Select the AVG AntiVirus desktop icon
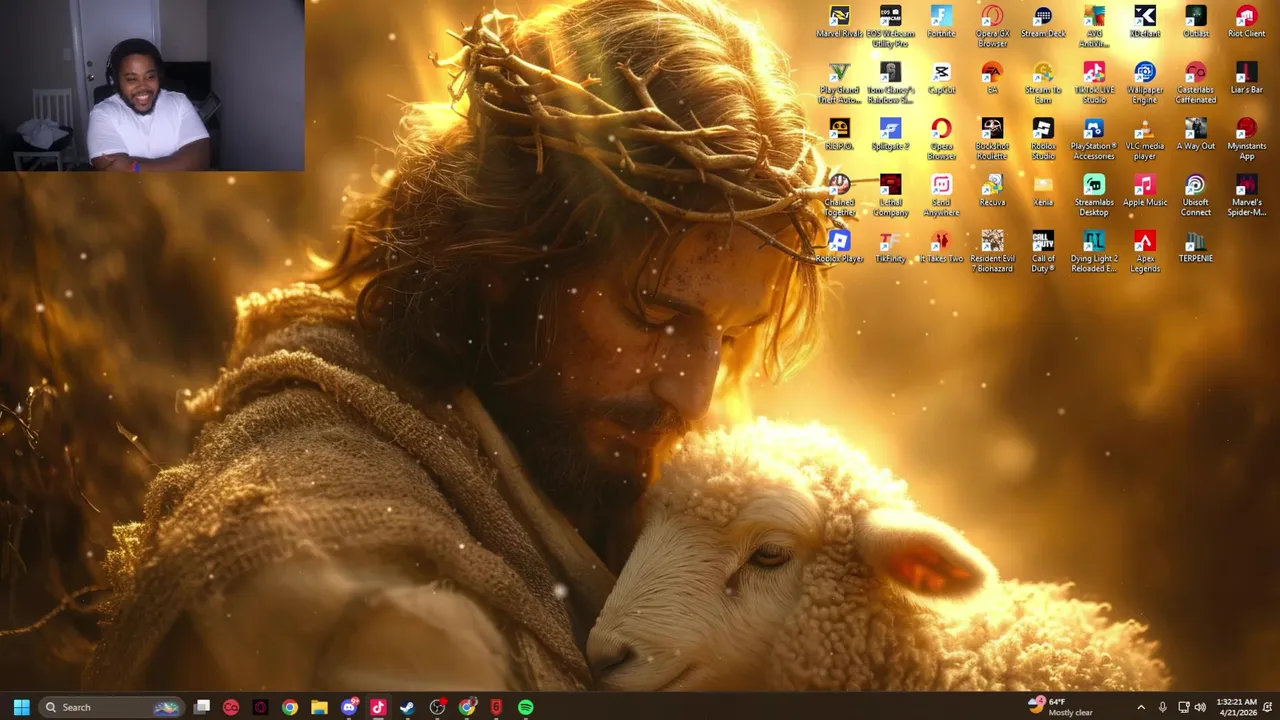The height and width of the screenshot is (720, 1280). [1094, 27]
